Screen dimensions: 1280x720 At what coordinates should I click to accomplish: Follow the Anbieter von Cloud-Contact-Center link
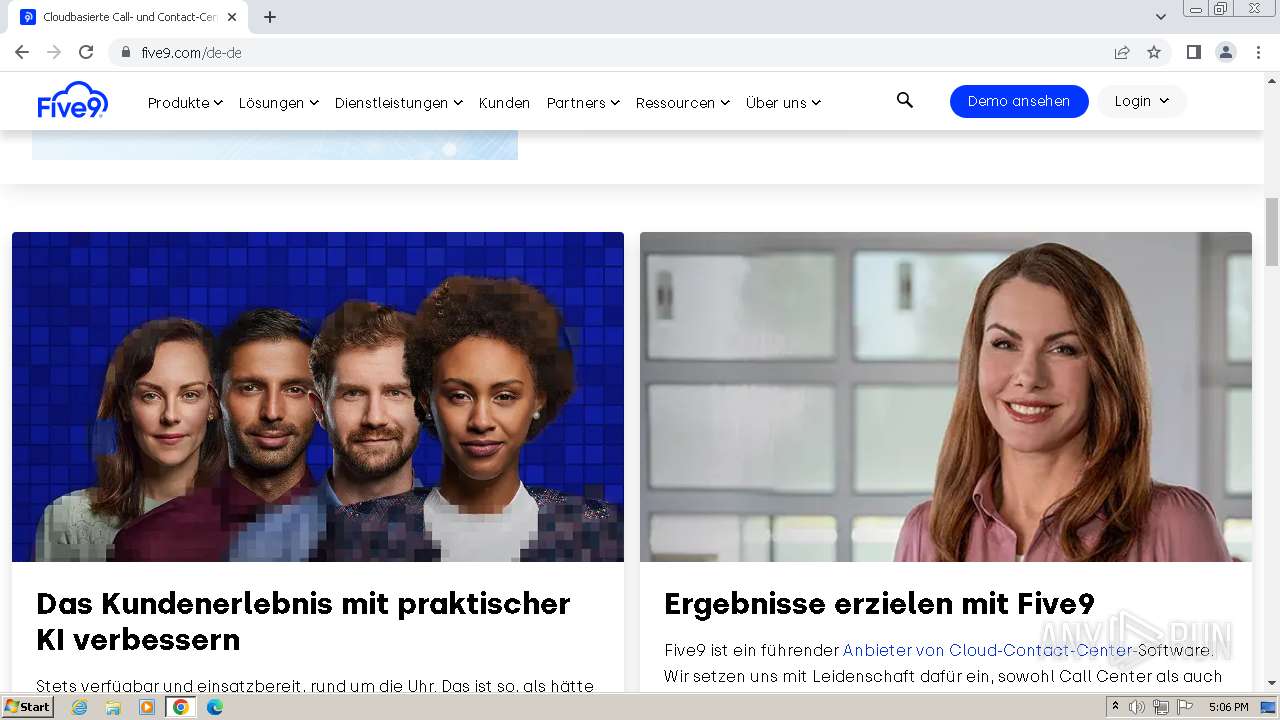coord(988,650)
